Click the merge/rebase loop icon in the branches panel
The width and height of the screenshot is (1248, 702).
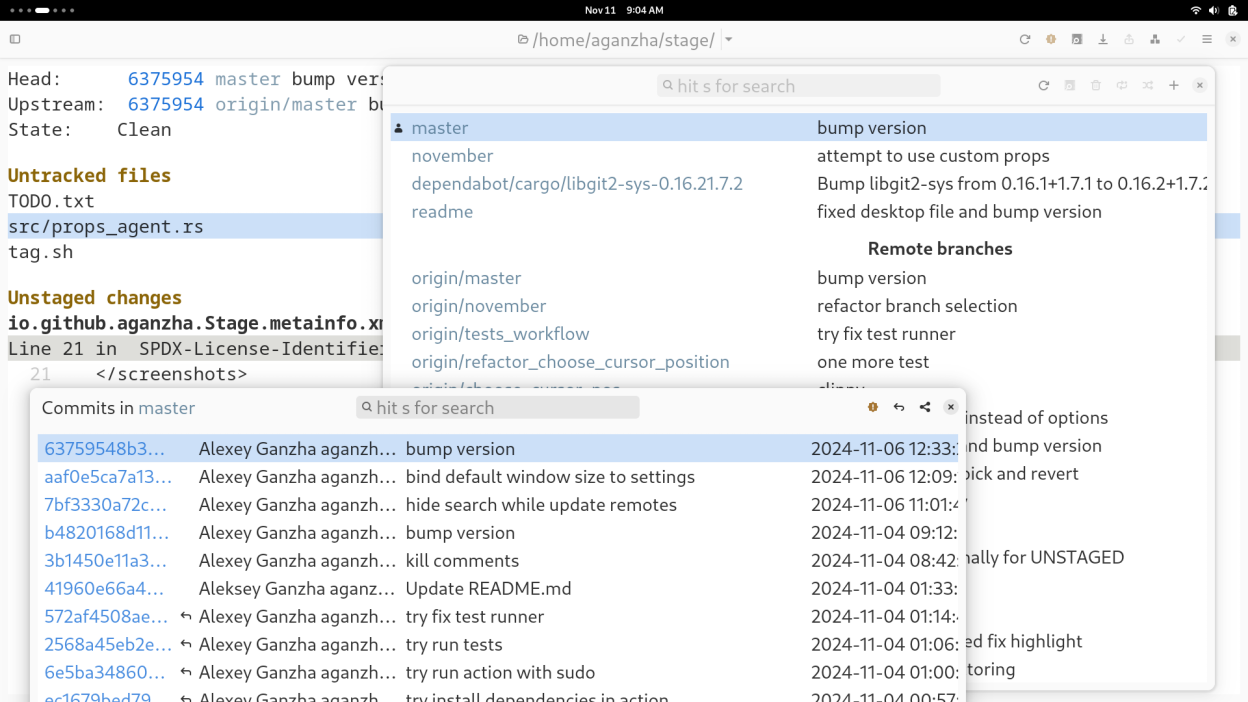[x=1122, y=86]
